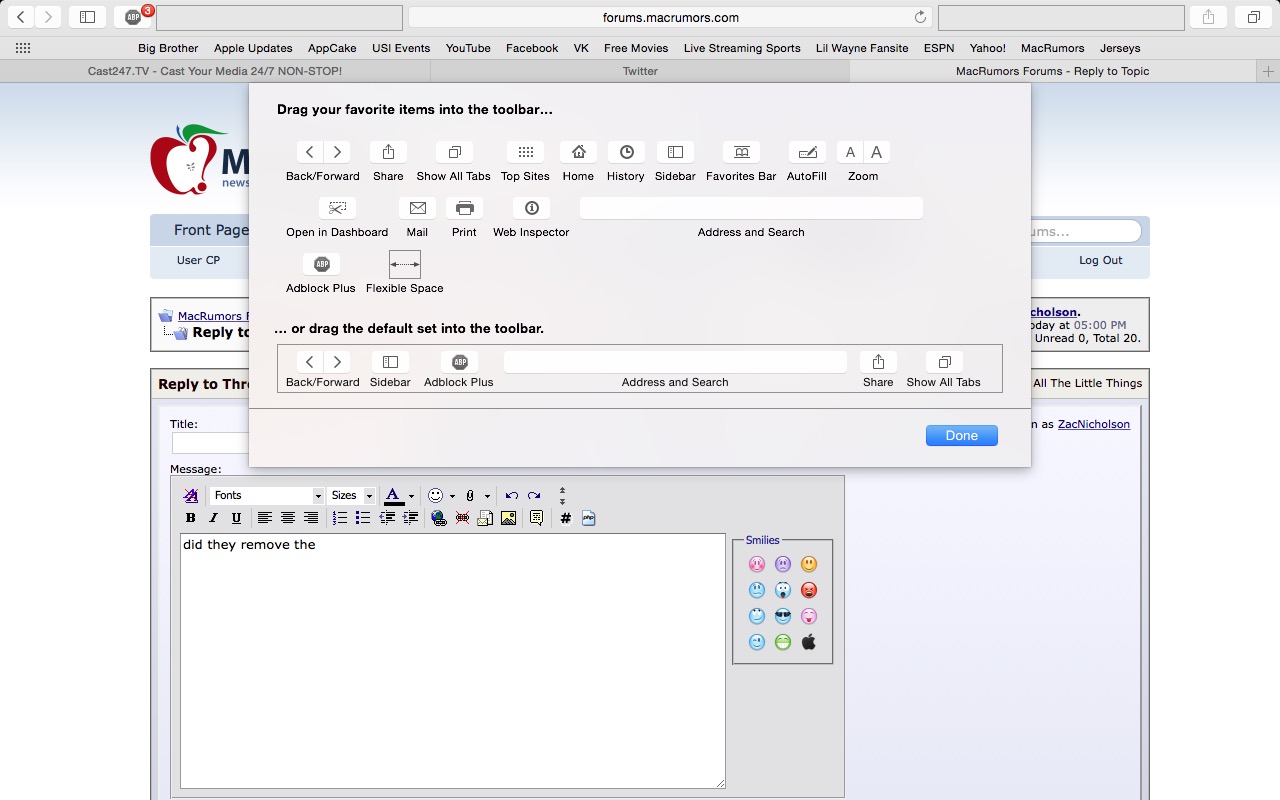Open the ESPN bookmark in Favorites Bar
Screen dimensions: 1280x800
939,48
